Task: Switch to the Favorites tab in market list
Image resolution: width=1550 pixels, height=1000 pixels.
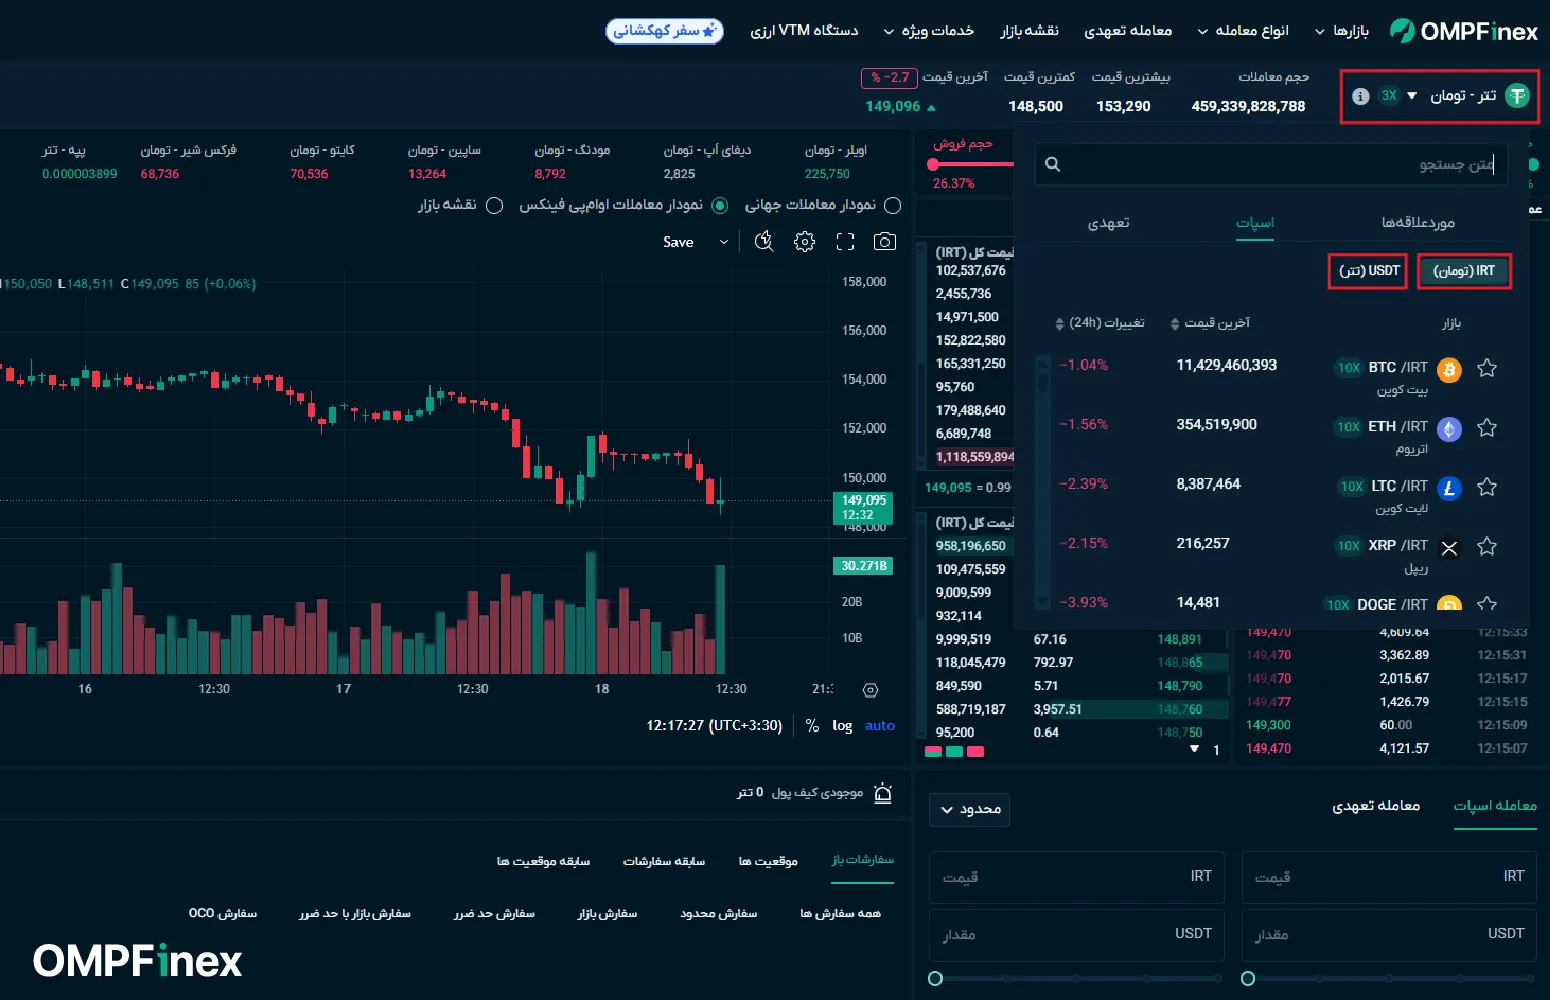Action: coord(1417,222)
